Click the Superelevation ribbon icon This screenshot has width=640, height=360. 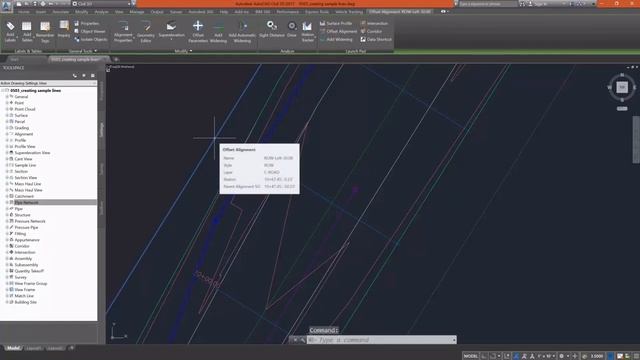click(x=171, y=30)
